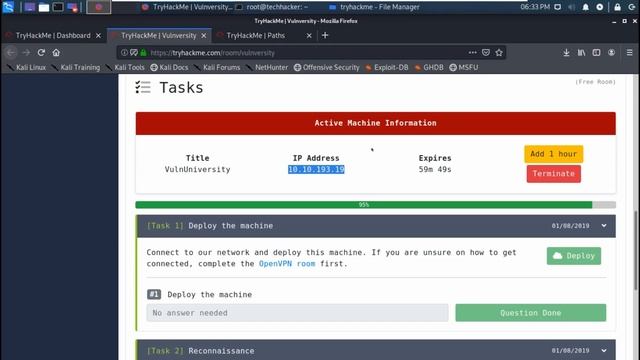Collapse Task 1 Deploy the machine chevron

[x=604, y=226]
